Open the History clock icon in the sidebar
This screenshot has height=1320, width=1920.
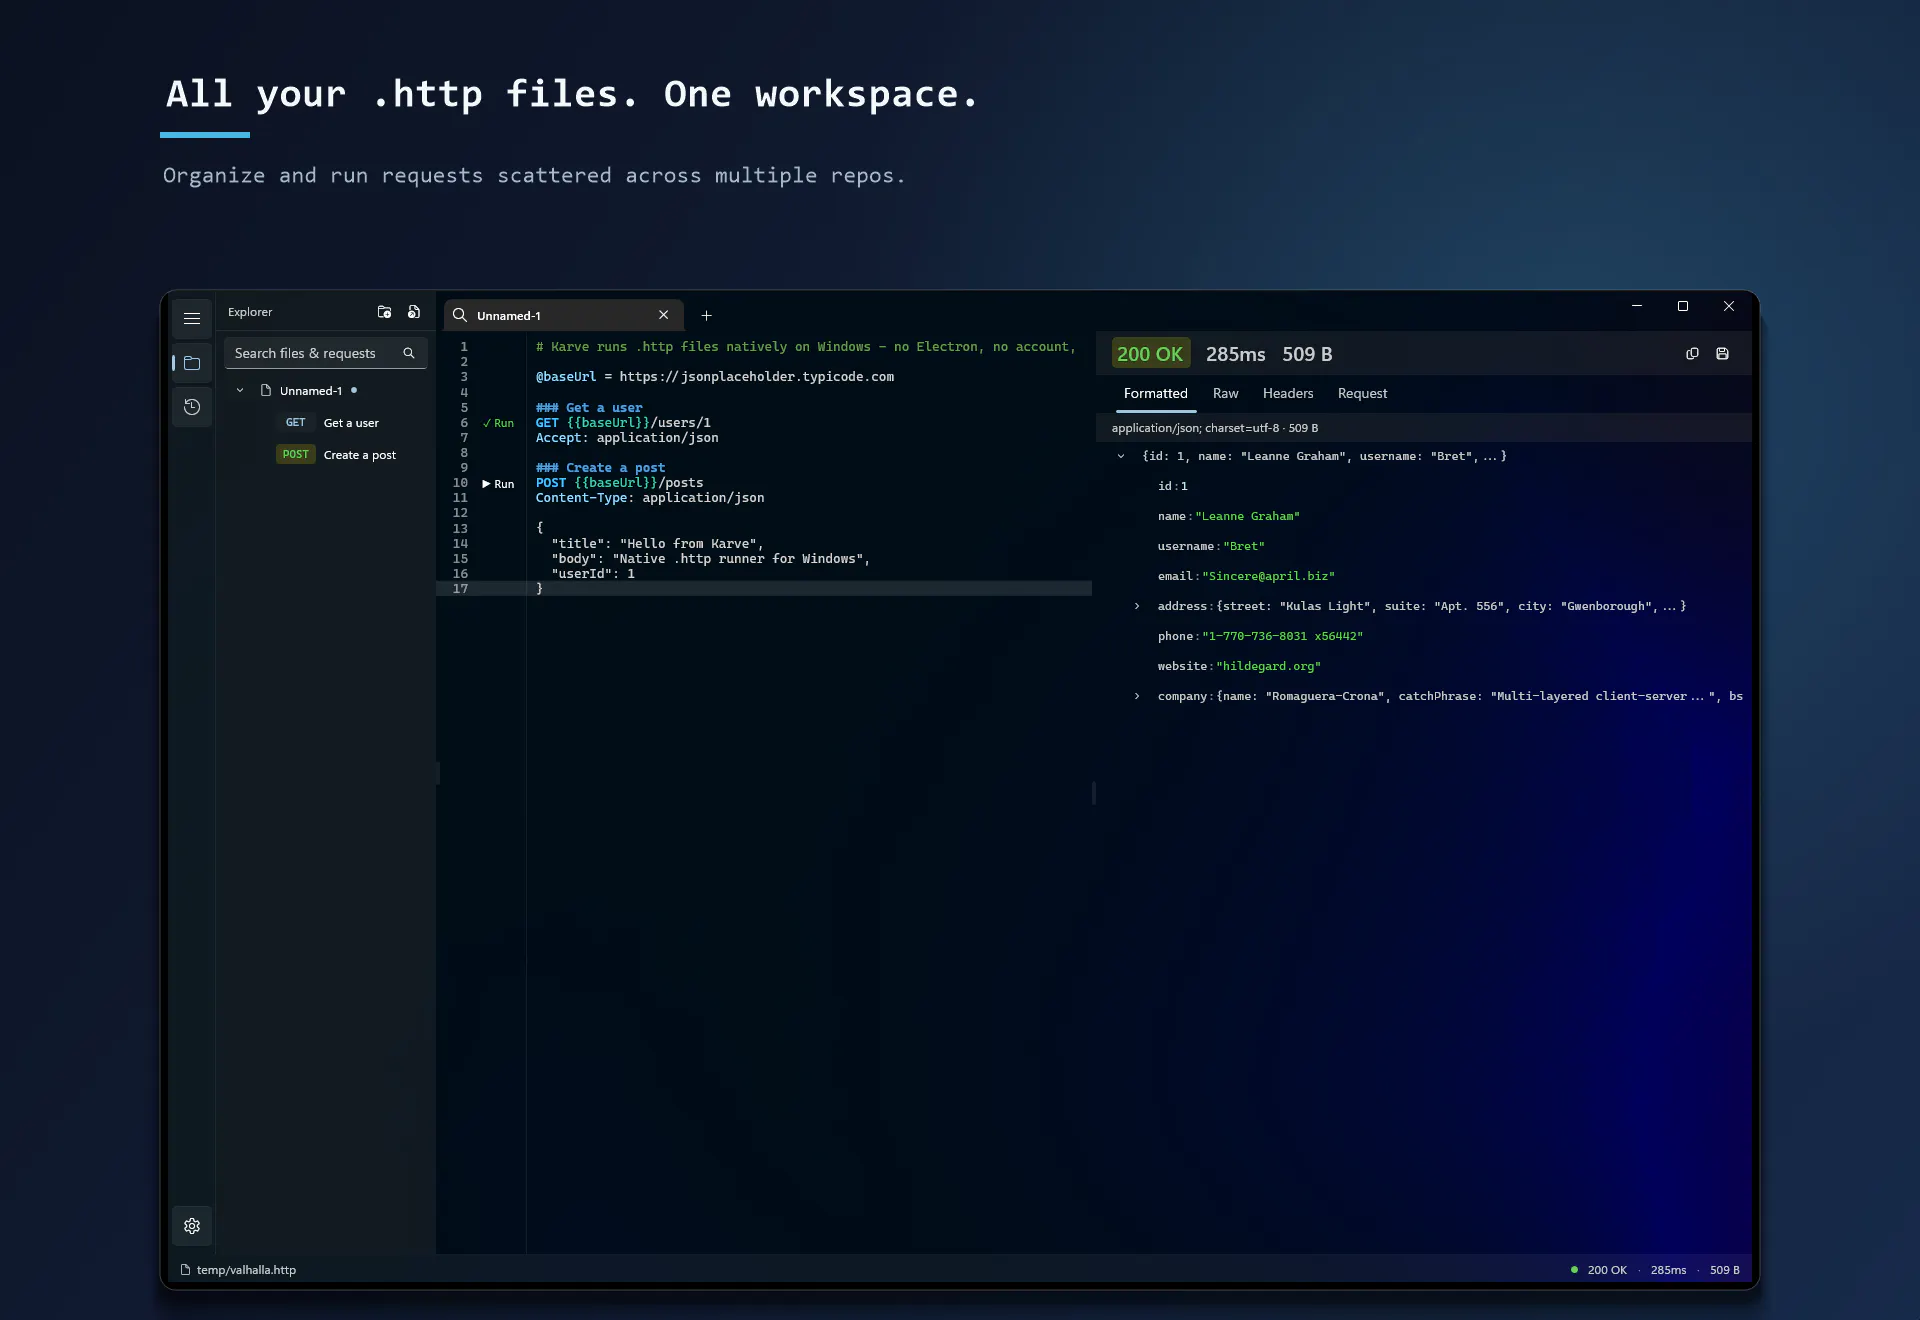192,407
